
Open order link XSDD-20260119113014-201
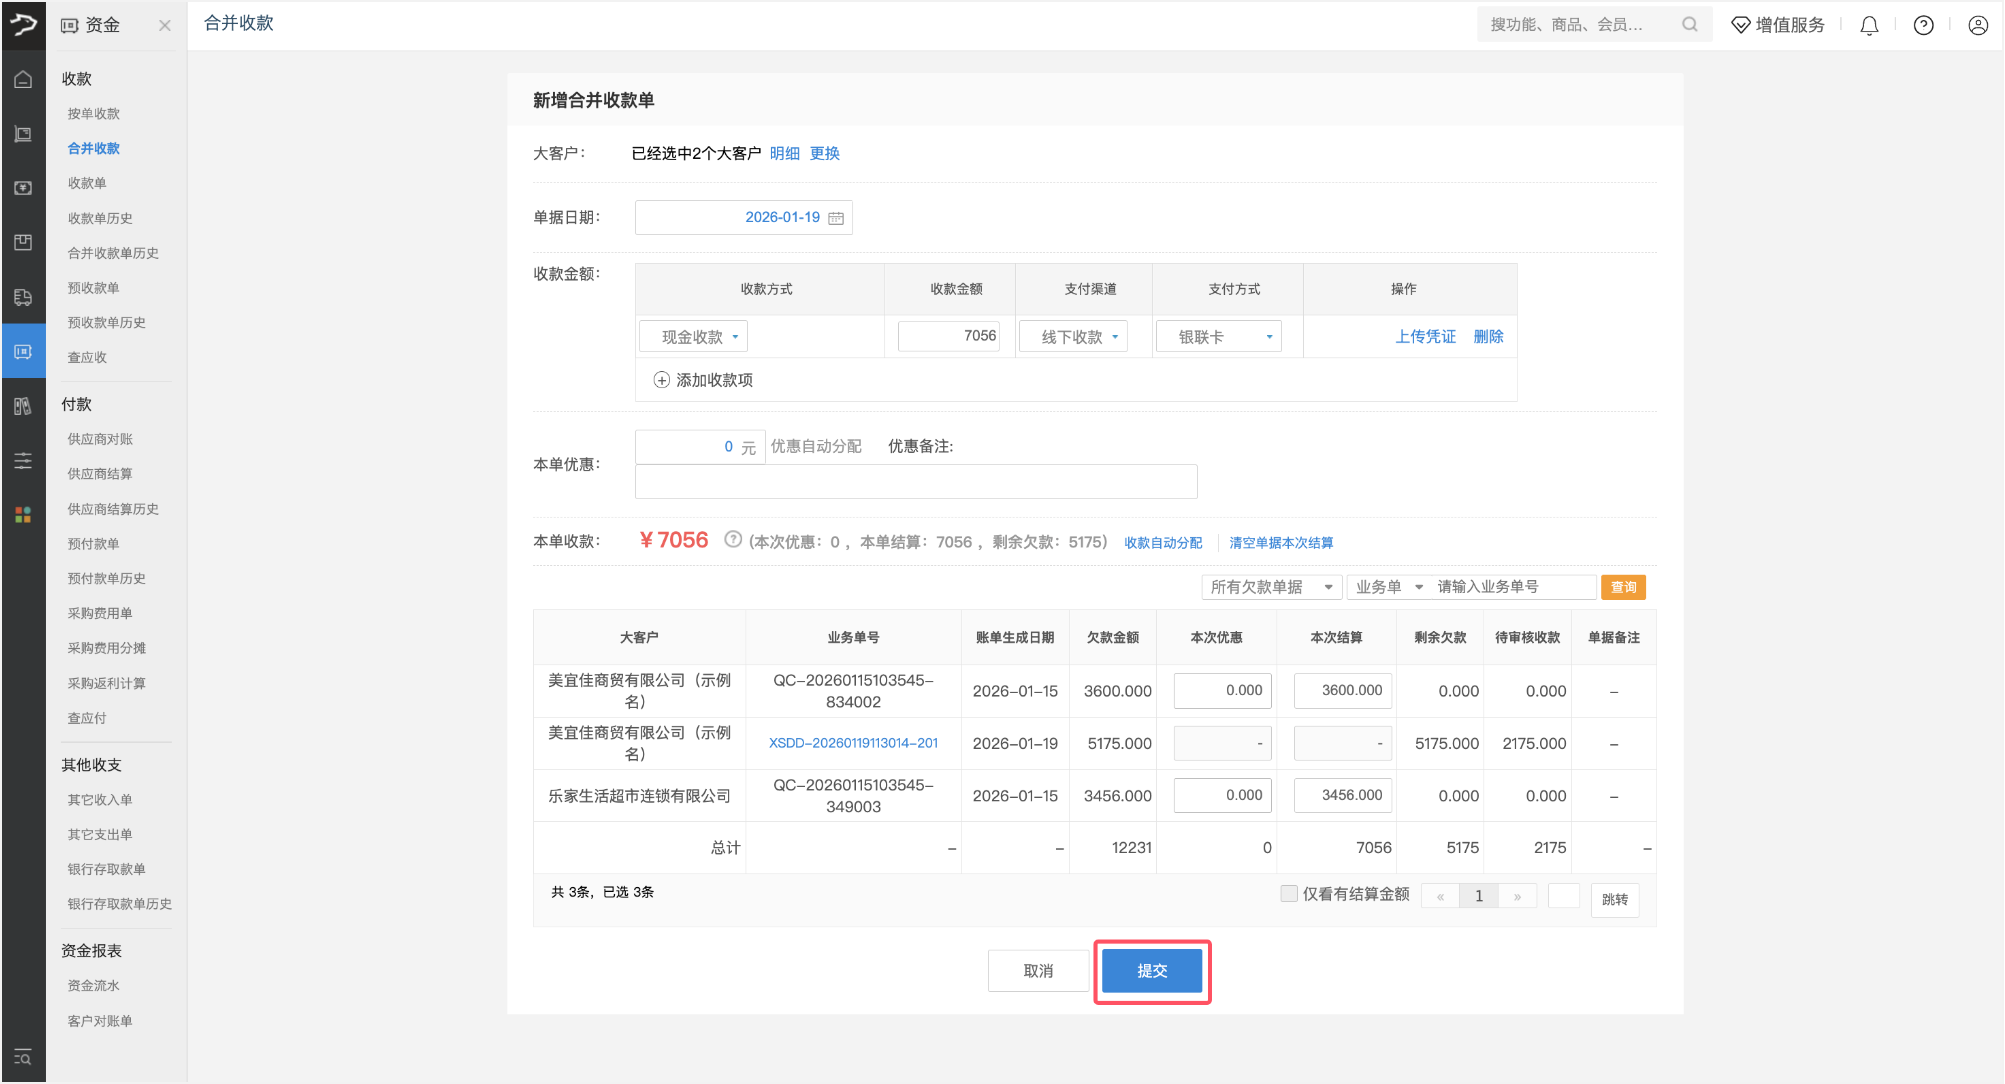point(853,743)
